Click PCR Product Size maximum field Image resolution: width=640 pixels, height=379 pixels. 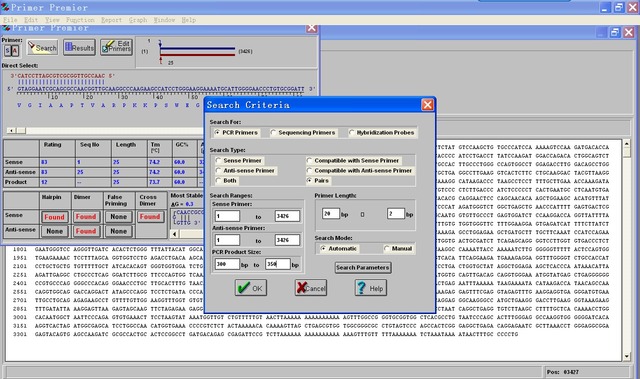click(278, 264)
